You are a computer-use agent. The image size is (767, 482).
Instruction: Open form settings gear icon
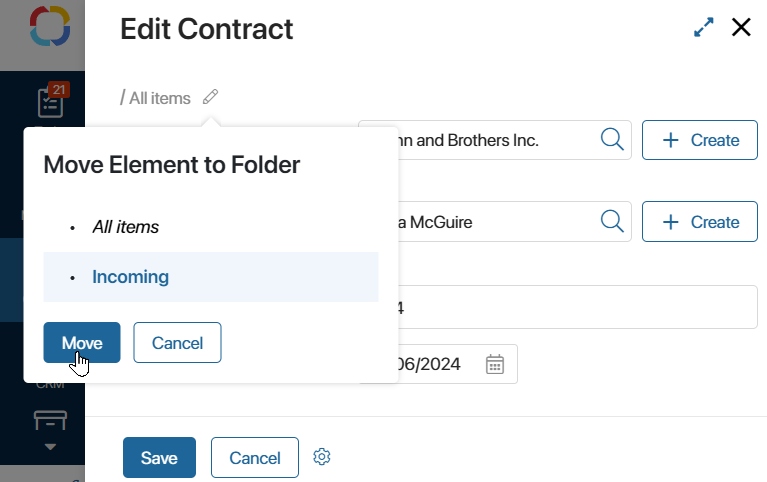click(x=321, y=457)
